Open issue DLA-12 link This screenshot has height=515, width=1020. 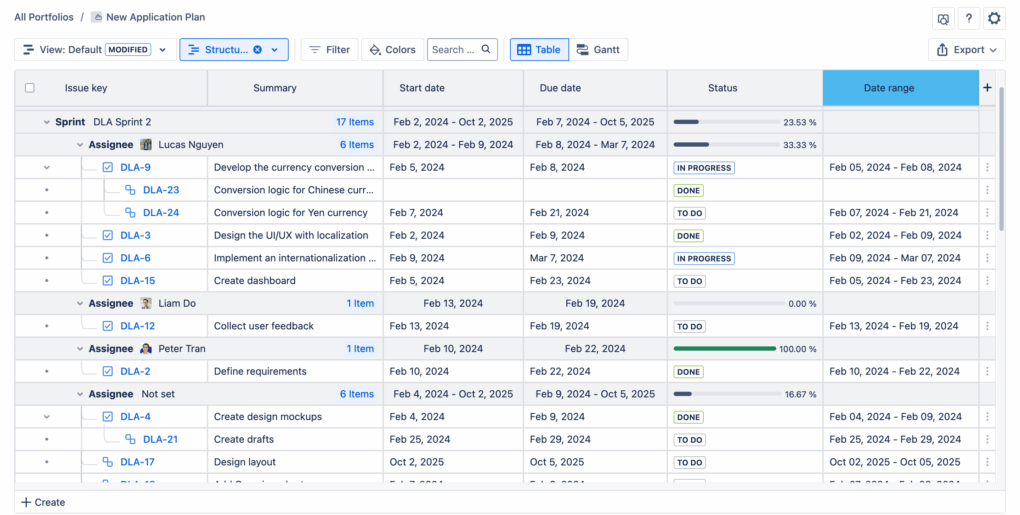click(x=138, y=326)
